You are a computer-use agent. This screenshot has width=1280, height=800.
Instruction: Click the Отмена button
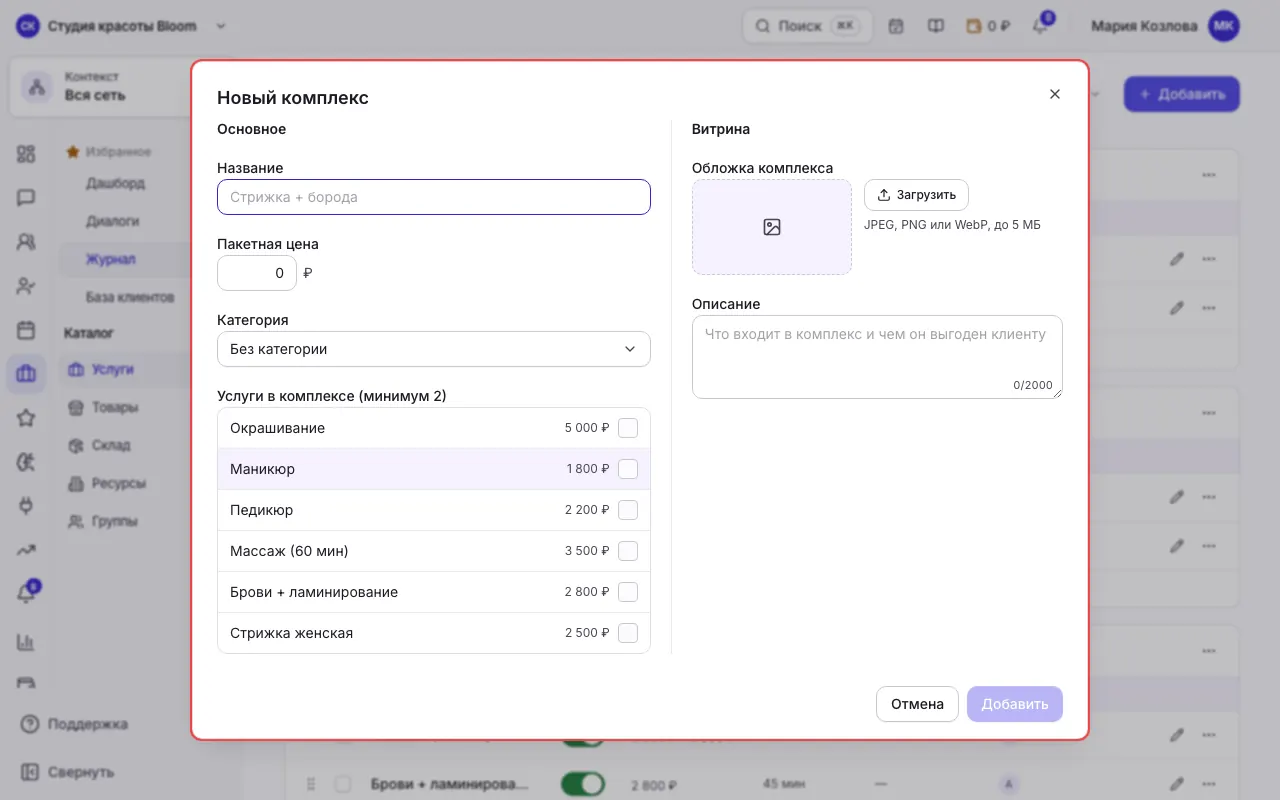(x=917, y=704)
